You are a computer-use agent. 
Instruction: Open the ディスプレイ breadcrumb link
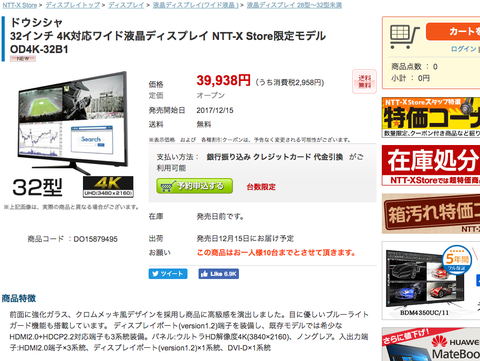pos(126,5)
